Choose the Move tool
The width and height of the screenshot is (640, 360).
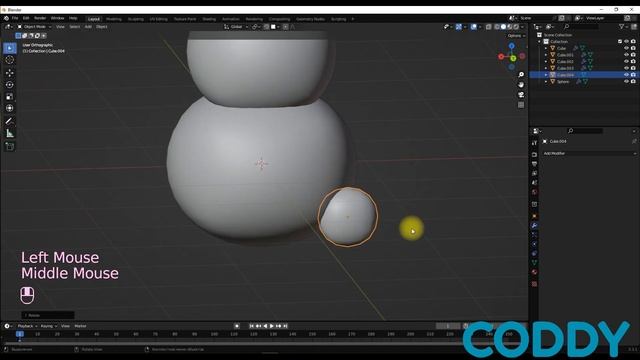coord(10,73)
